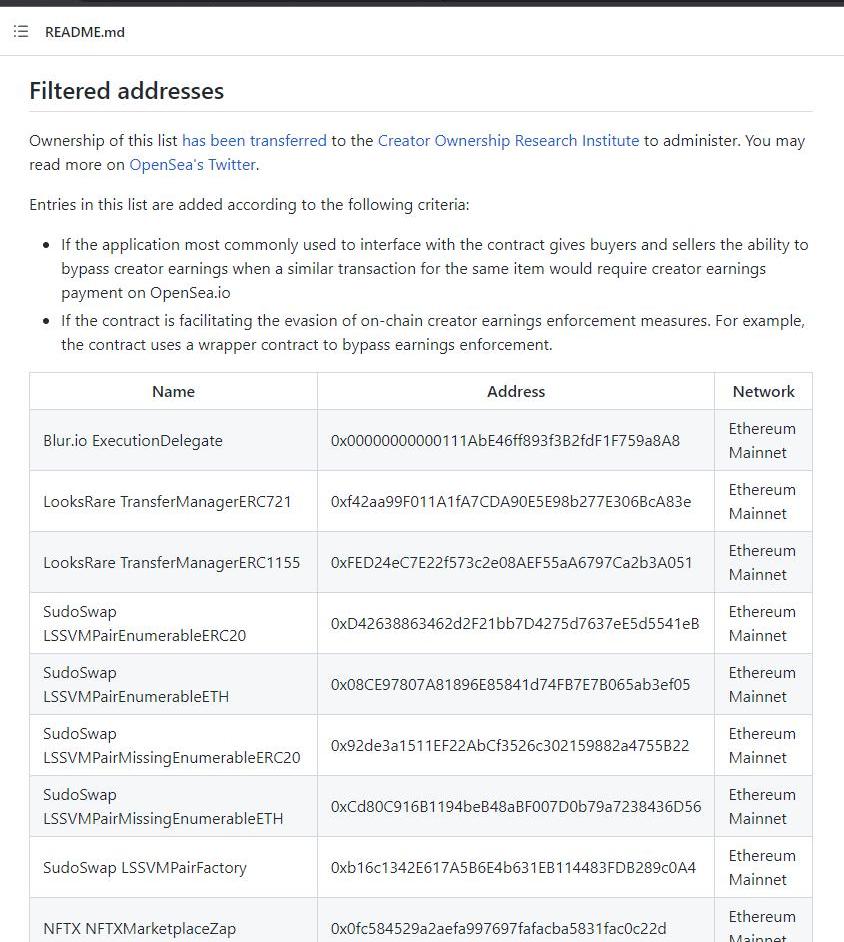Image resolution: width=844 pixels, height=942 pixels.
Task: Click the Network column header
Action: coord(763,392)
